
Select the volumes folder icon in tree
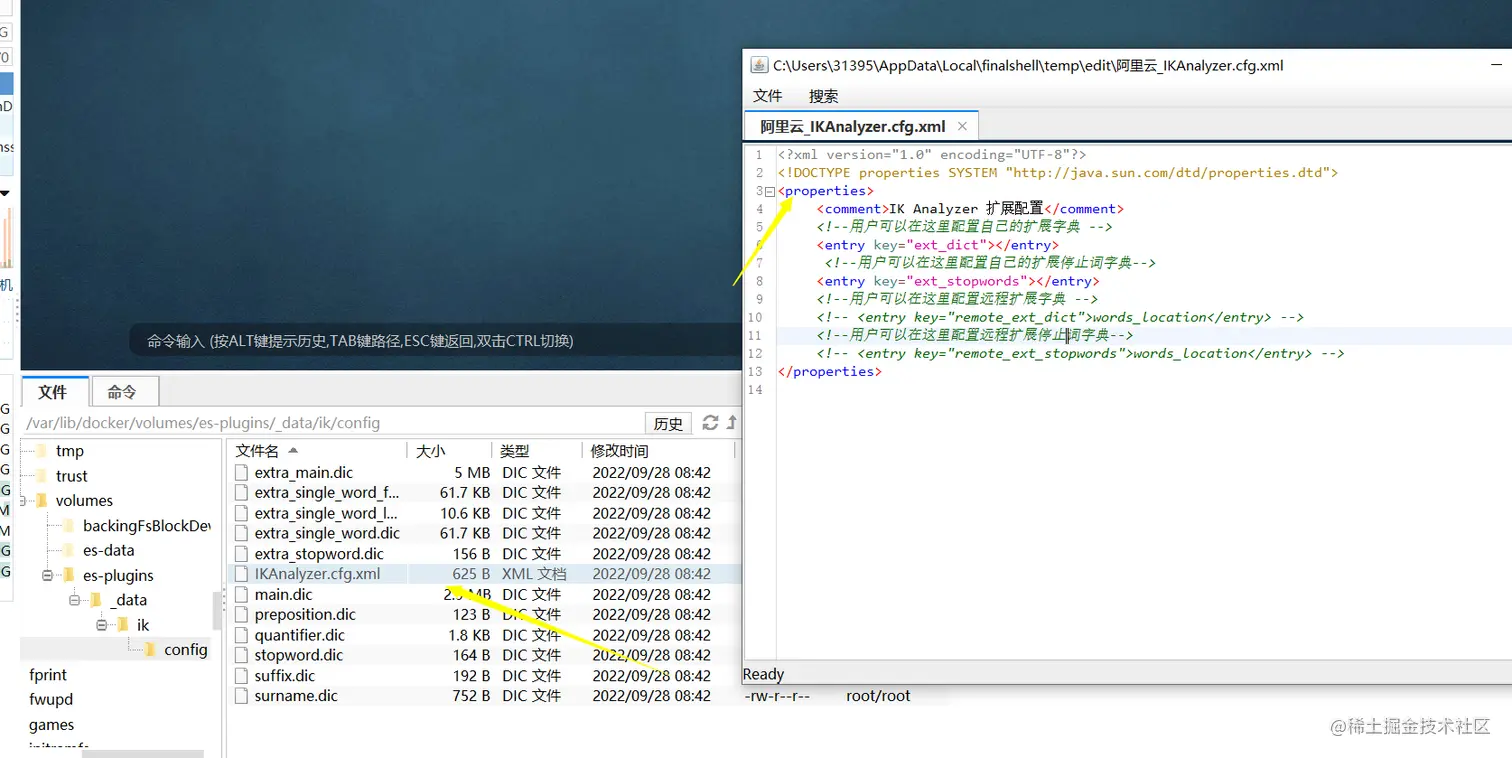pyautogui.click(x=42, y=501)
